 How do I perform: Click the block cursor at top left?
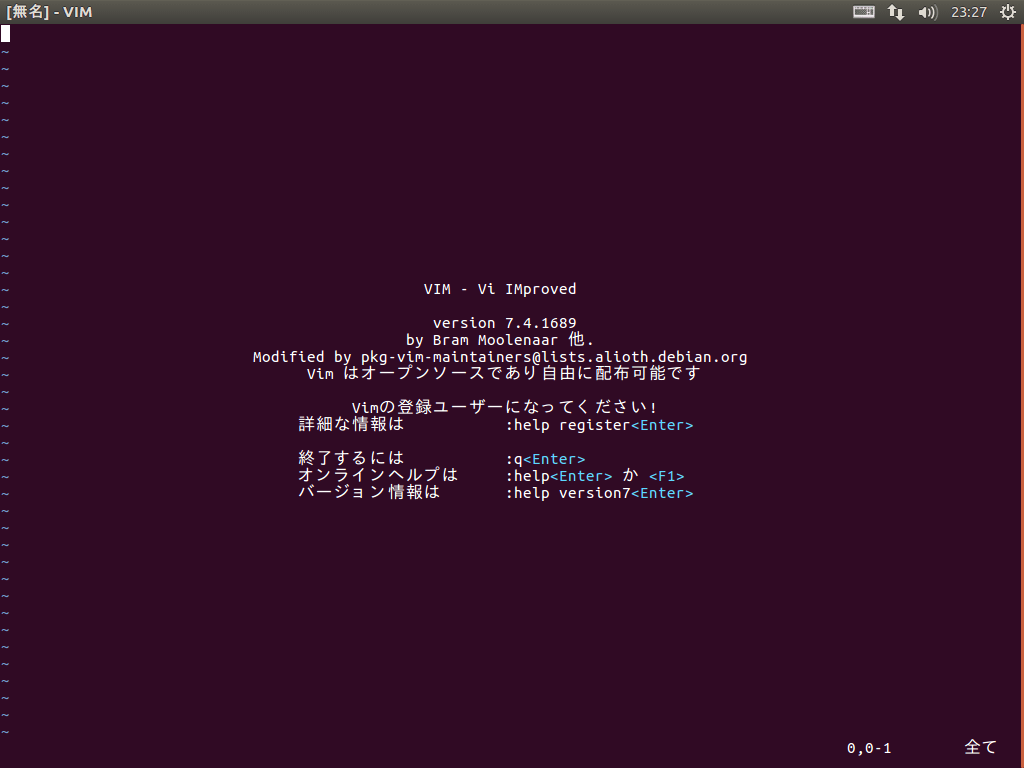click(x=6, y=33)
